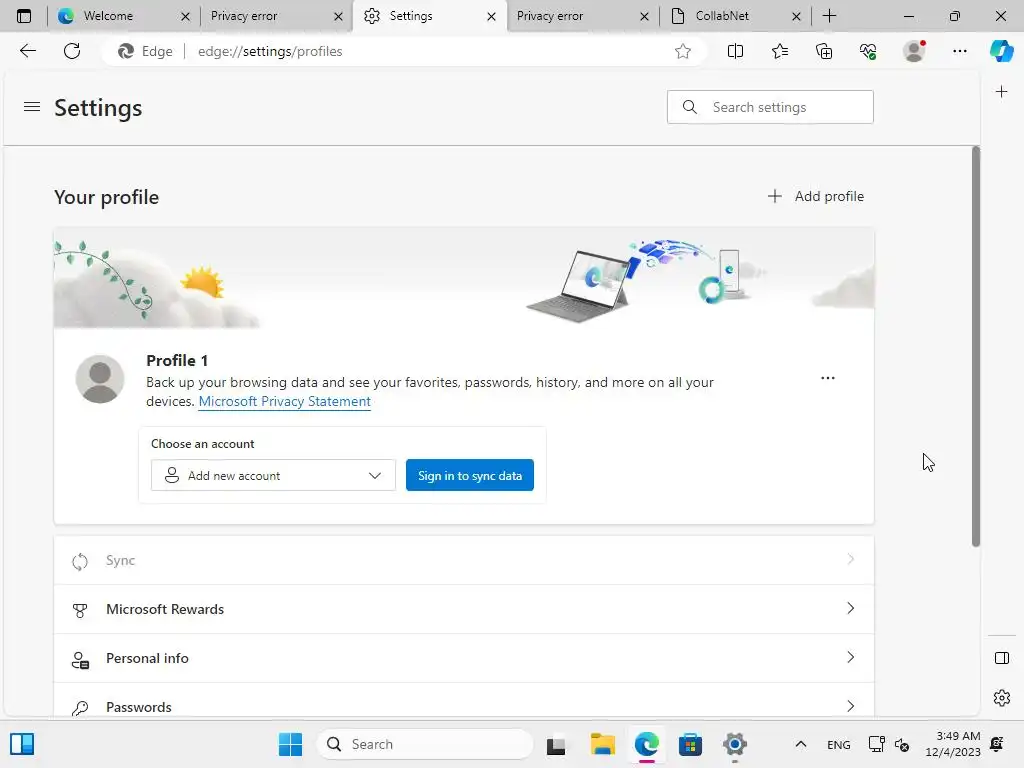Open sidebar settings gear
The height and width of the screenshot is (768, 1024).
click(1002, 698)
